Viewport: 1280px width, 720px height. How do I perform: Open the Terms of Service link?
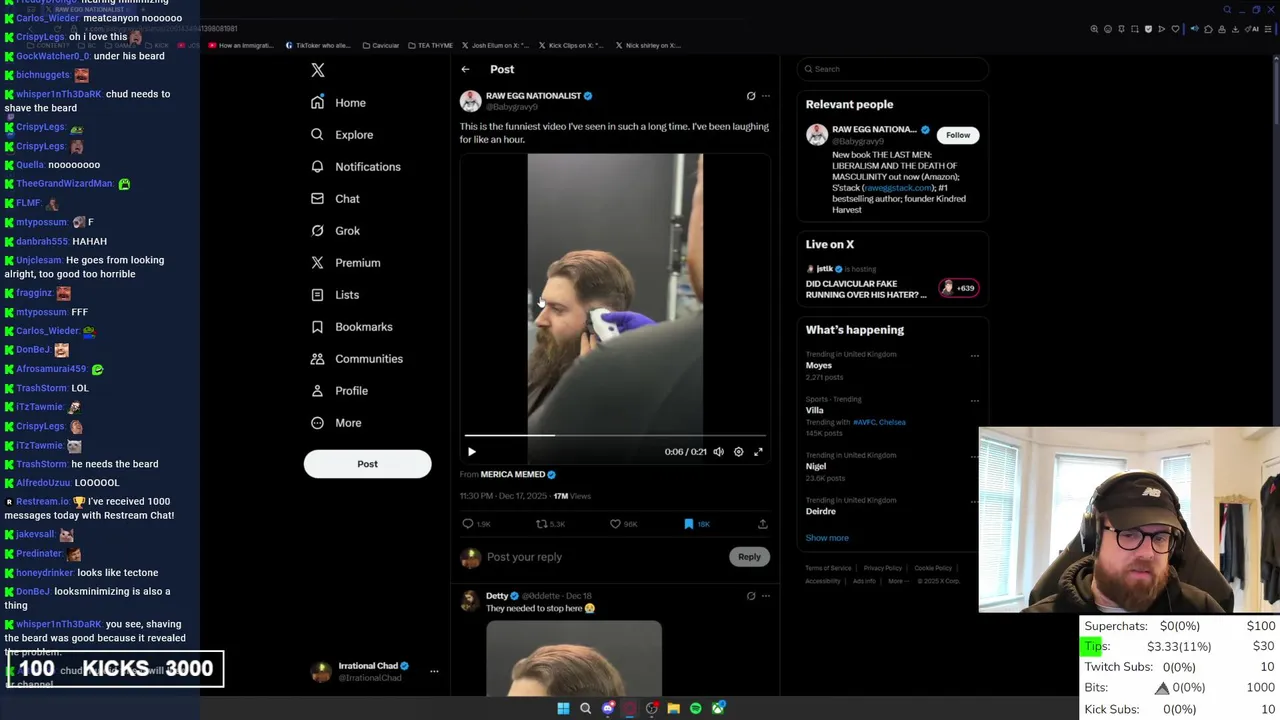coord(828,568)
